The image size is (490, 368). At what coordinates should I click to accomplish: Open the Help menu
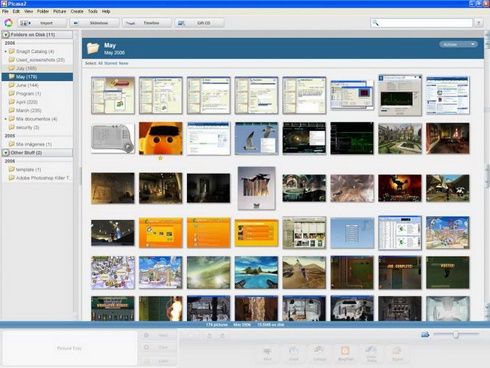(x=106, y=11)
